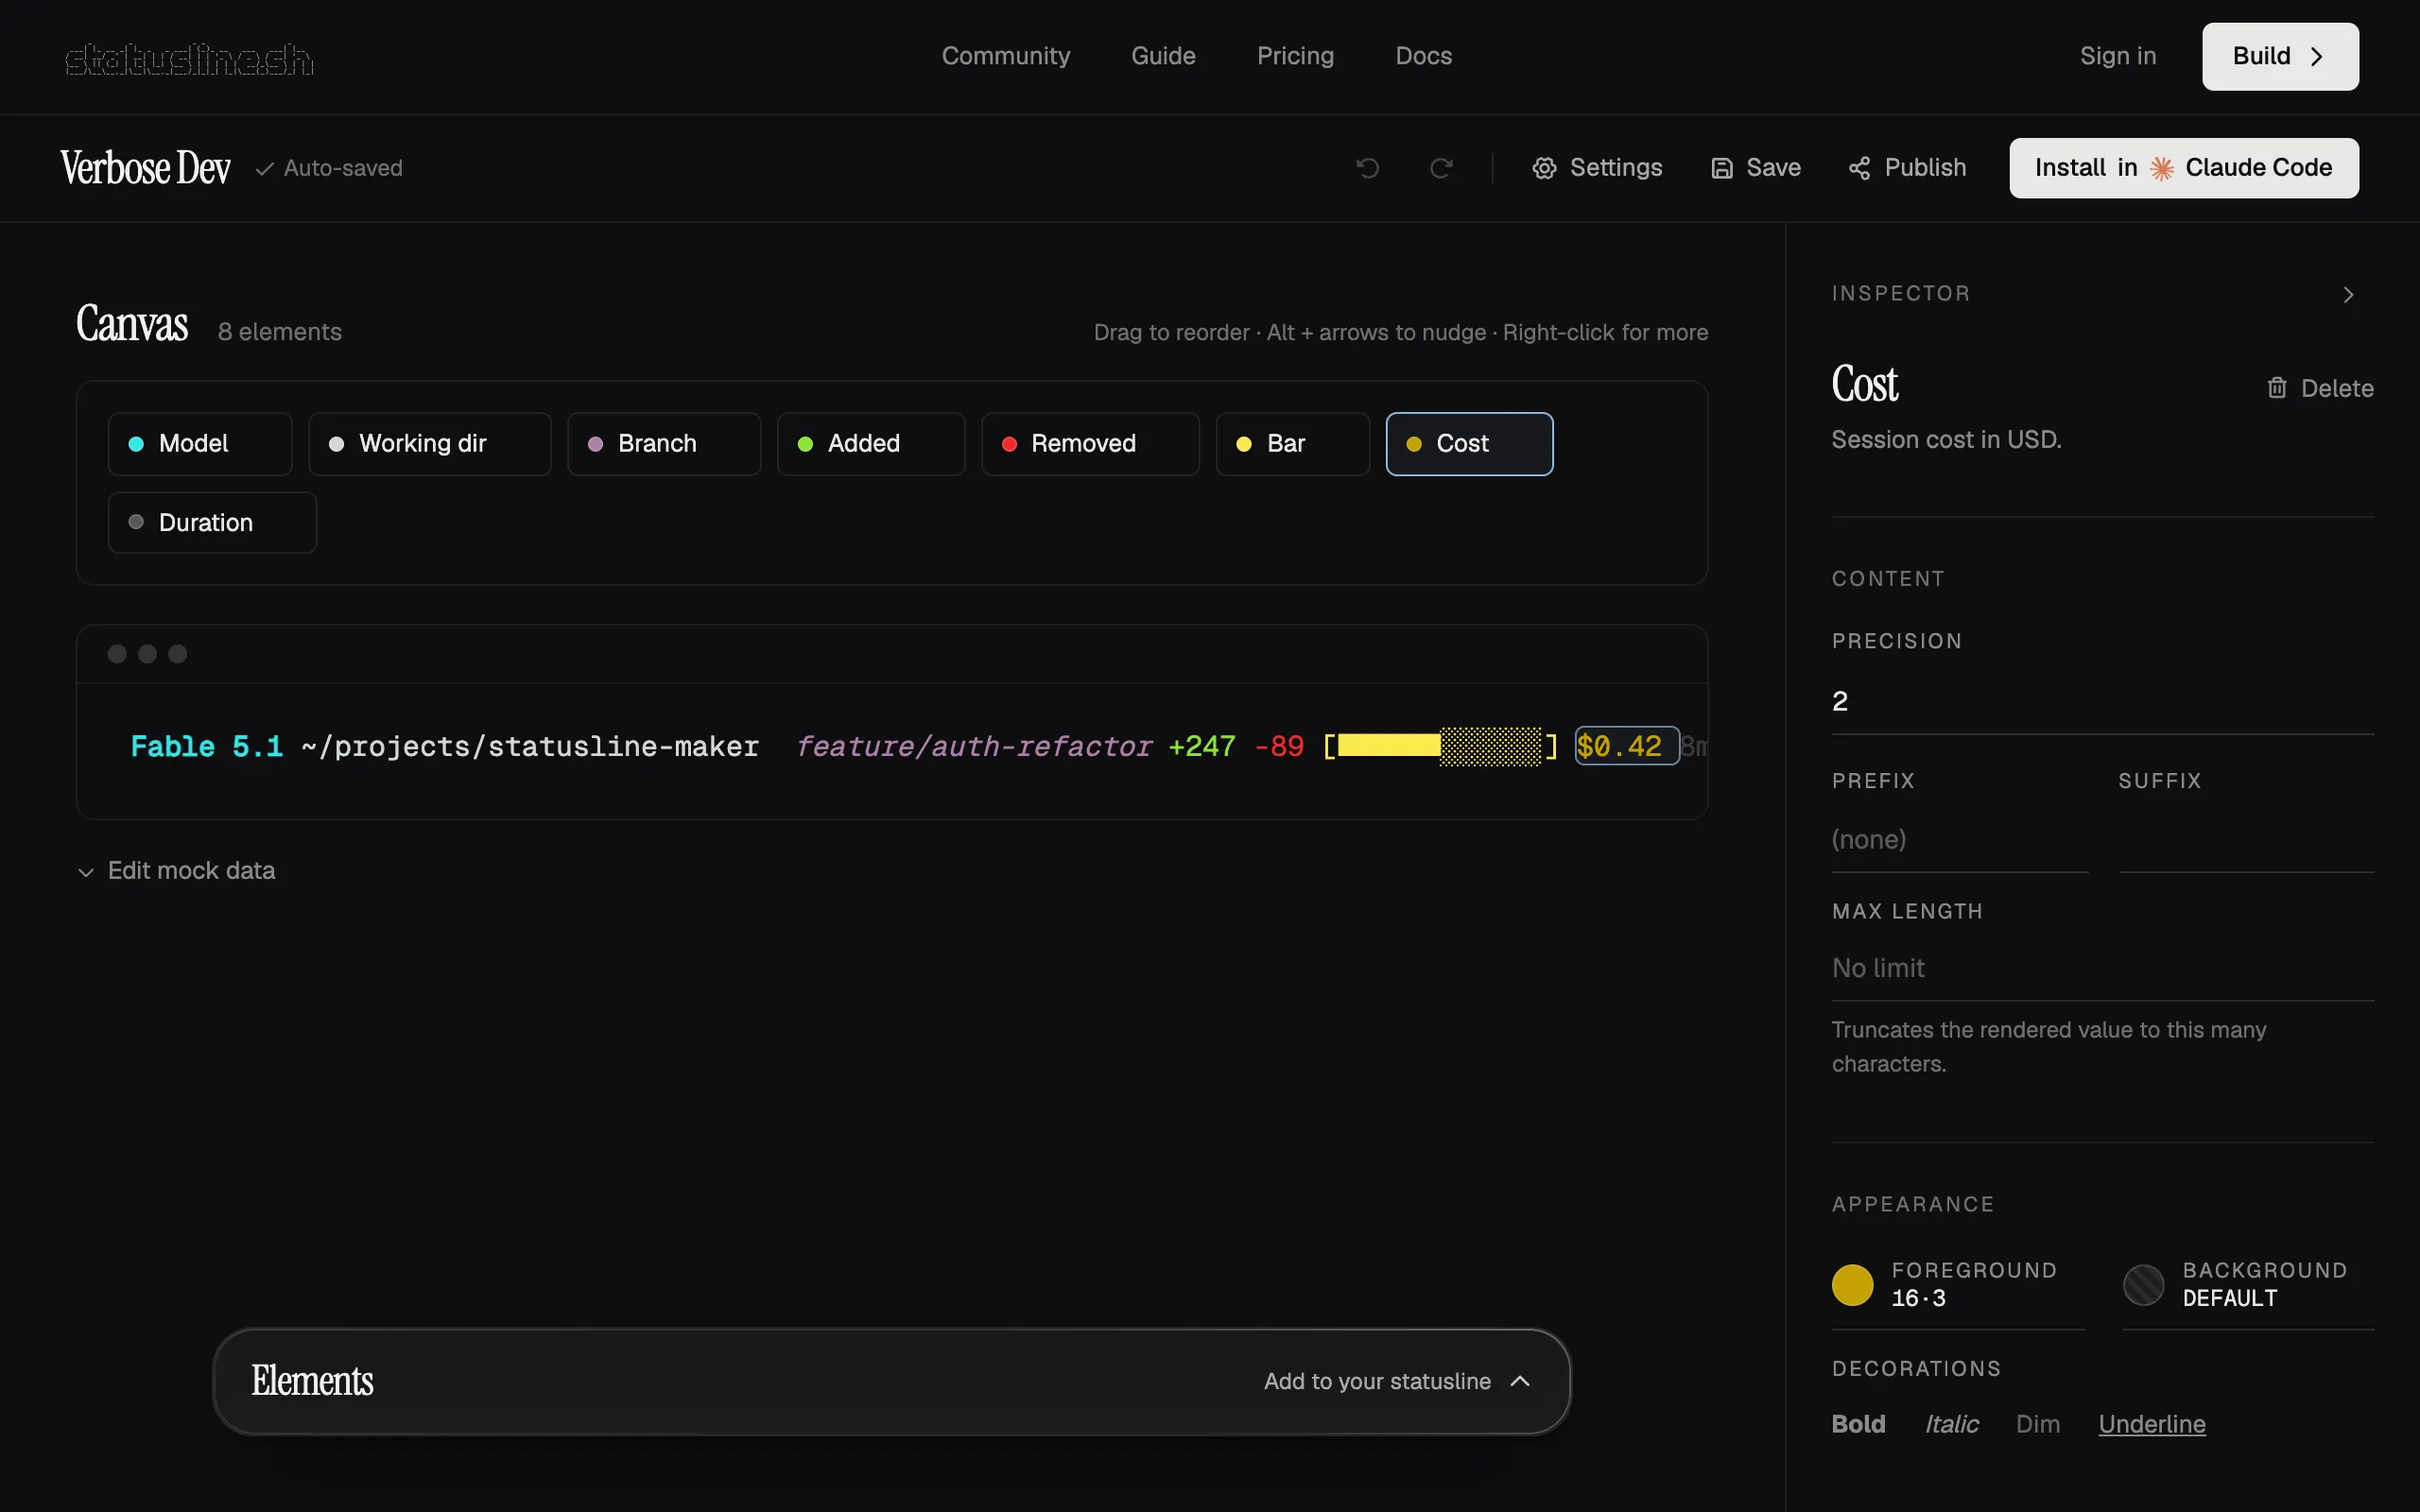Click $0.42 in the terminal preview
This screenshot has height=1512, width=2420.
1626,746
